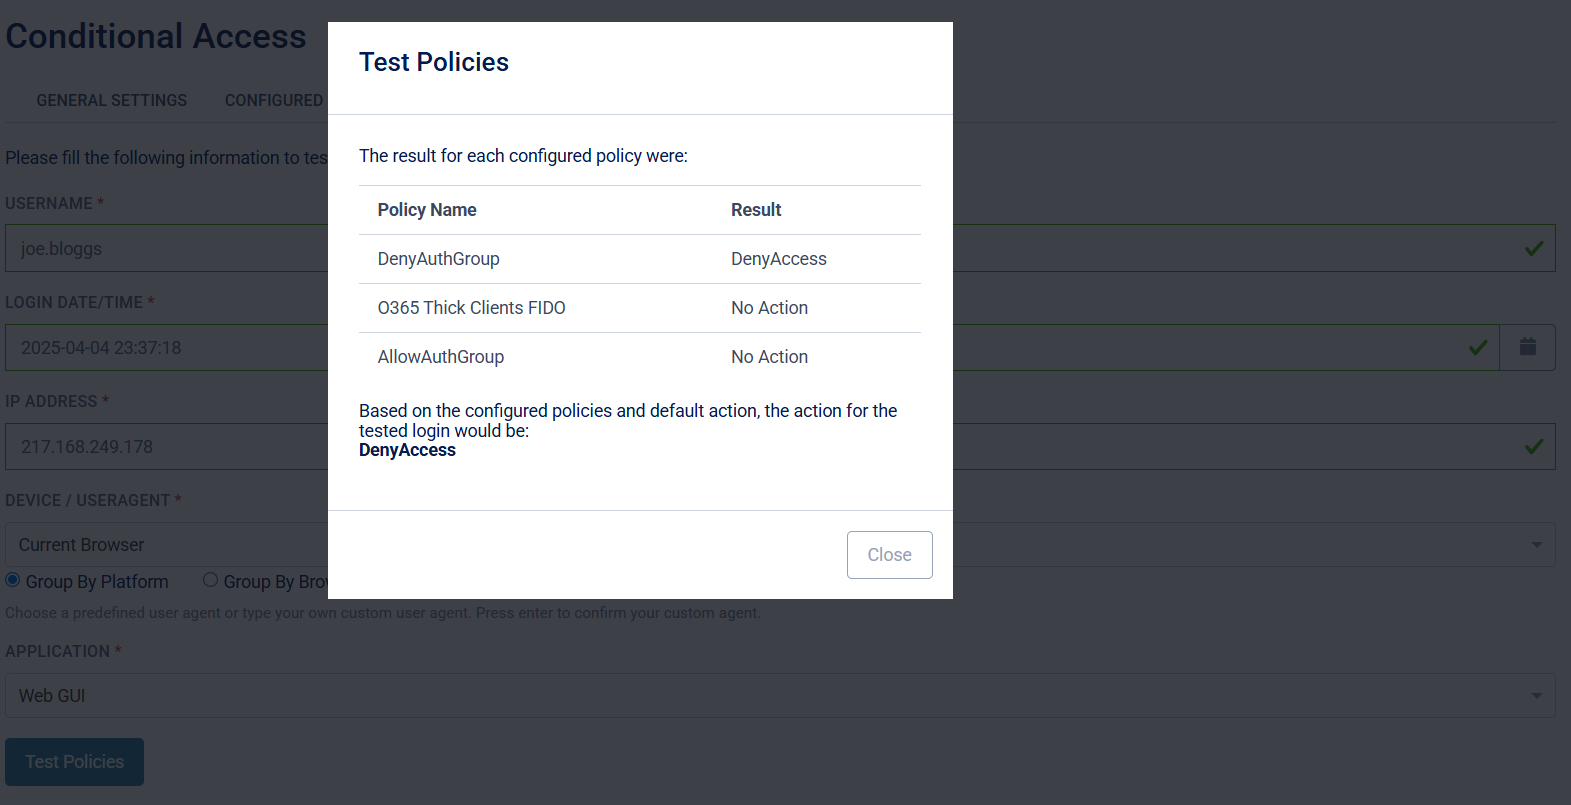Open the Device/Useragent dropdown arrow

(1538, 544)
